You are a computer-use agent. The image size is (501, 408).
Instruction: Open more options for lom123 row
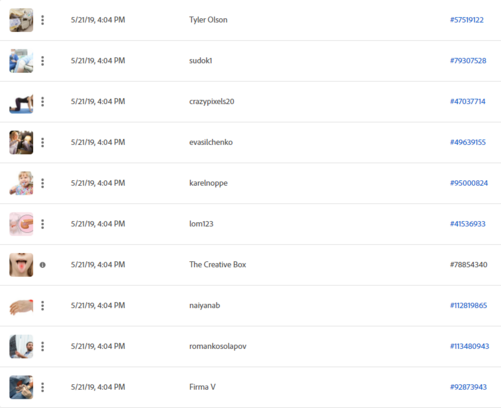pos(42,224)
